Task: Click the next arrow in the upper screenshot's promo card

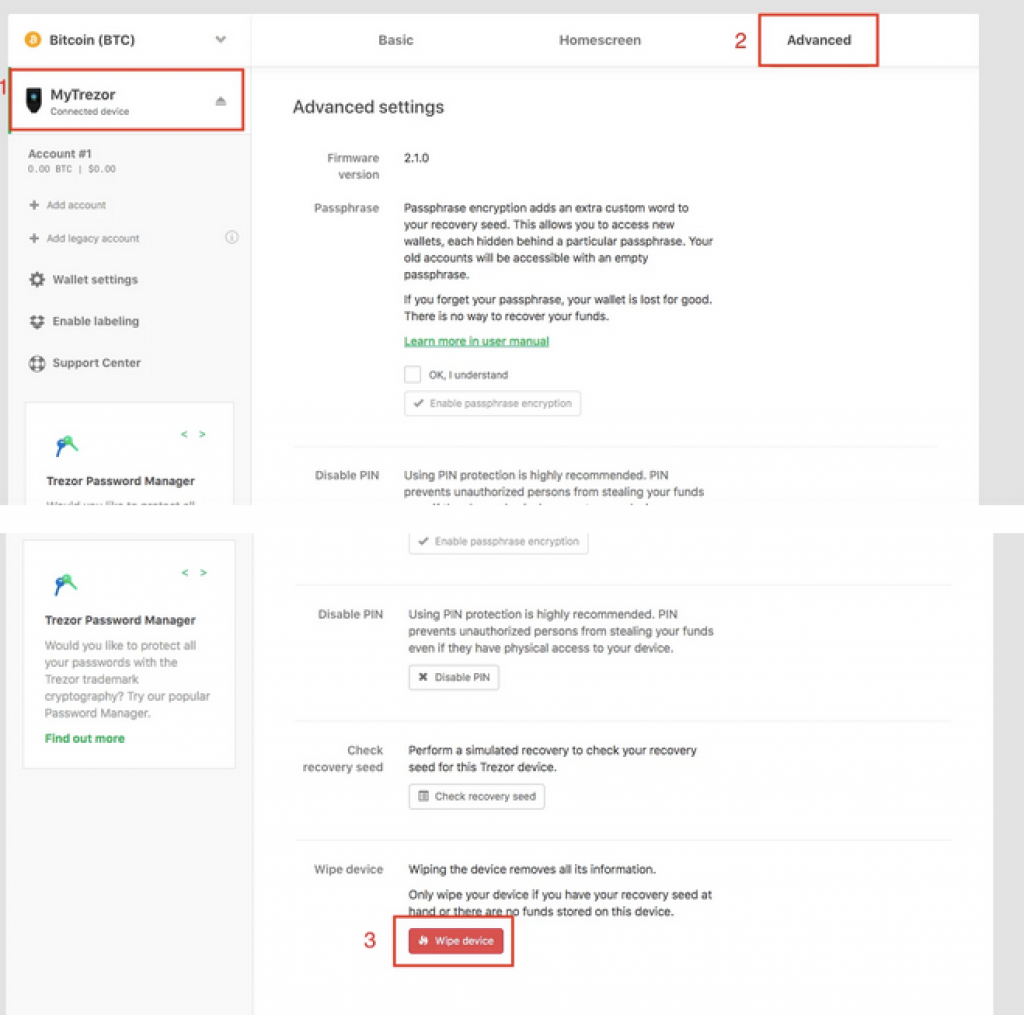Action: 202,434
